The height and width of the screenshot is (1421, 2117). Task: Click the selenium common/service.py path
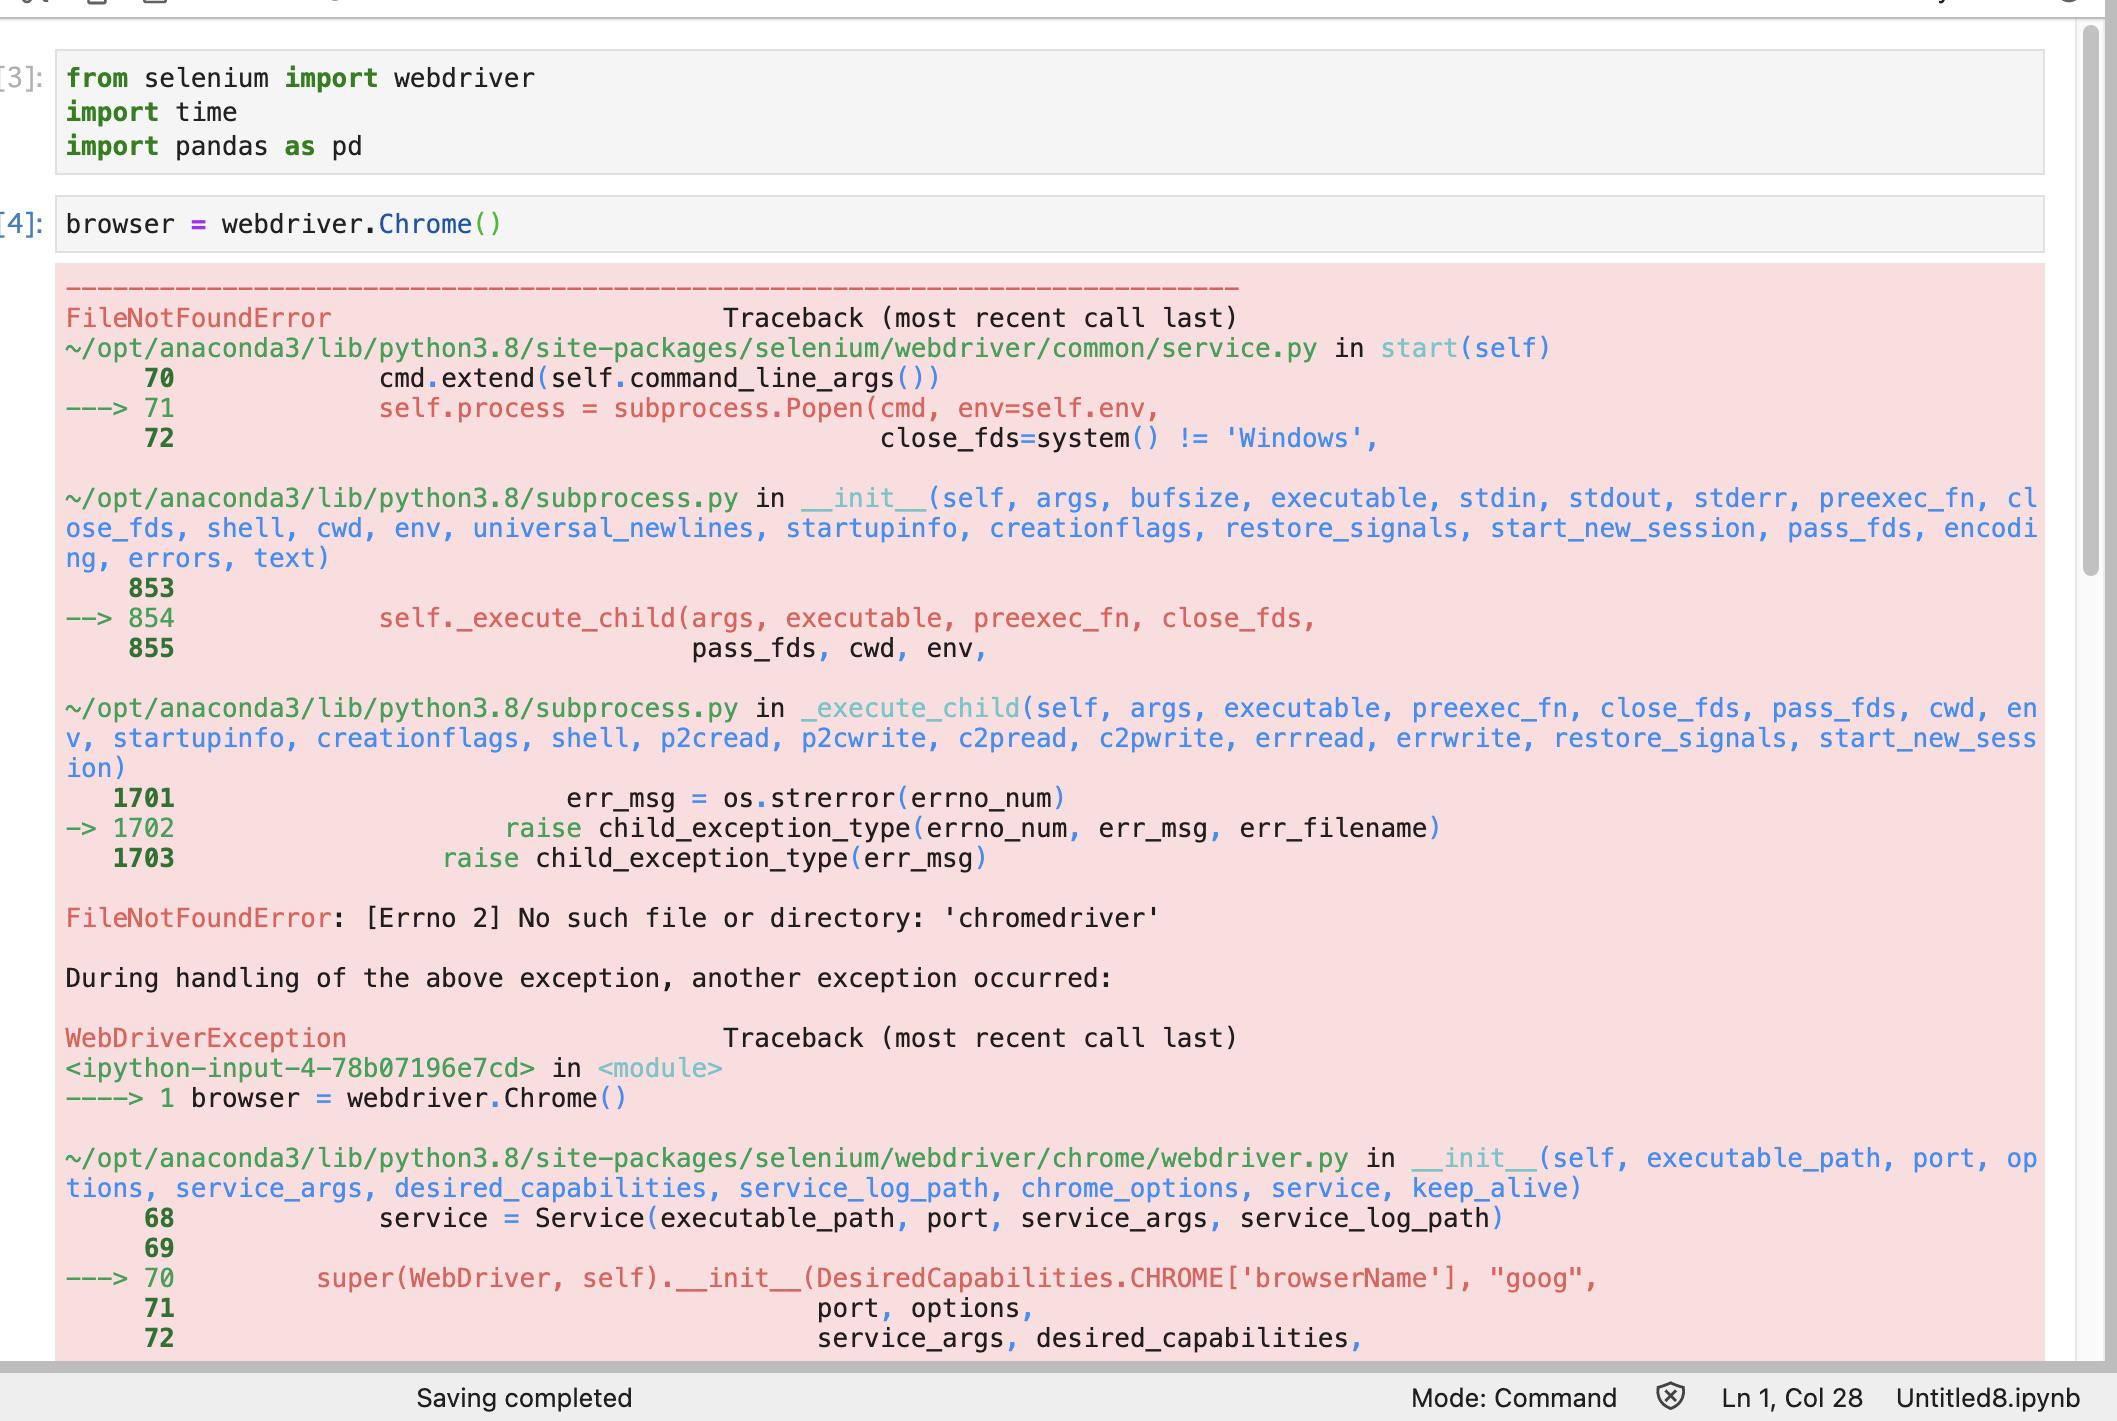pos(690,348)
